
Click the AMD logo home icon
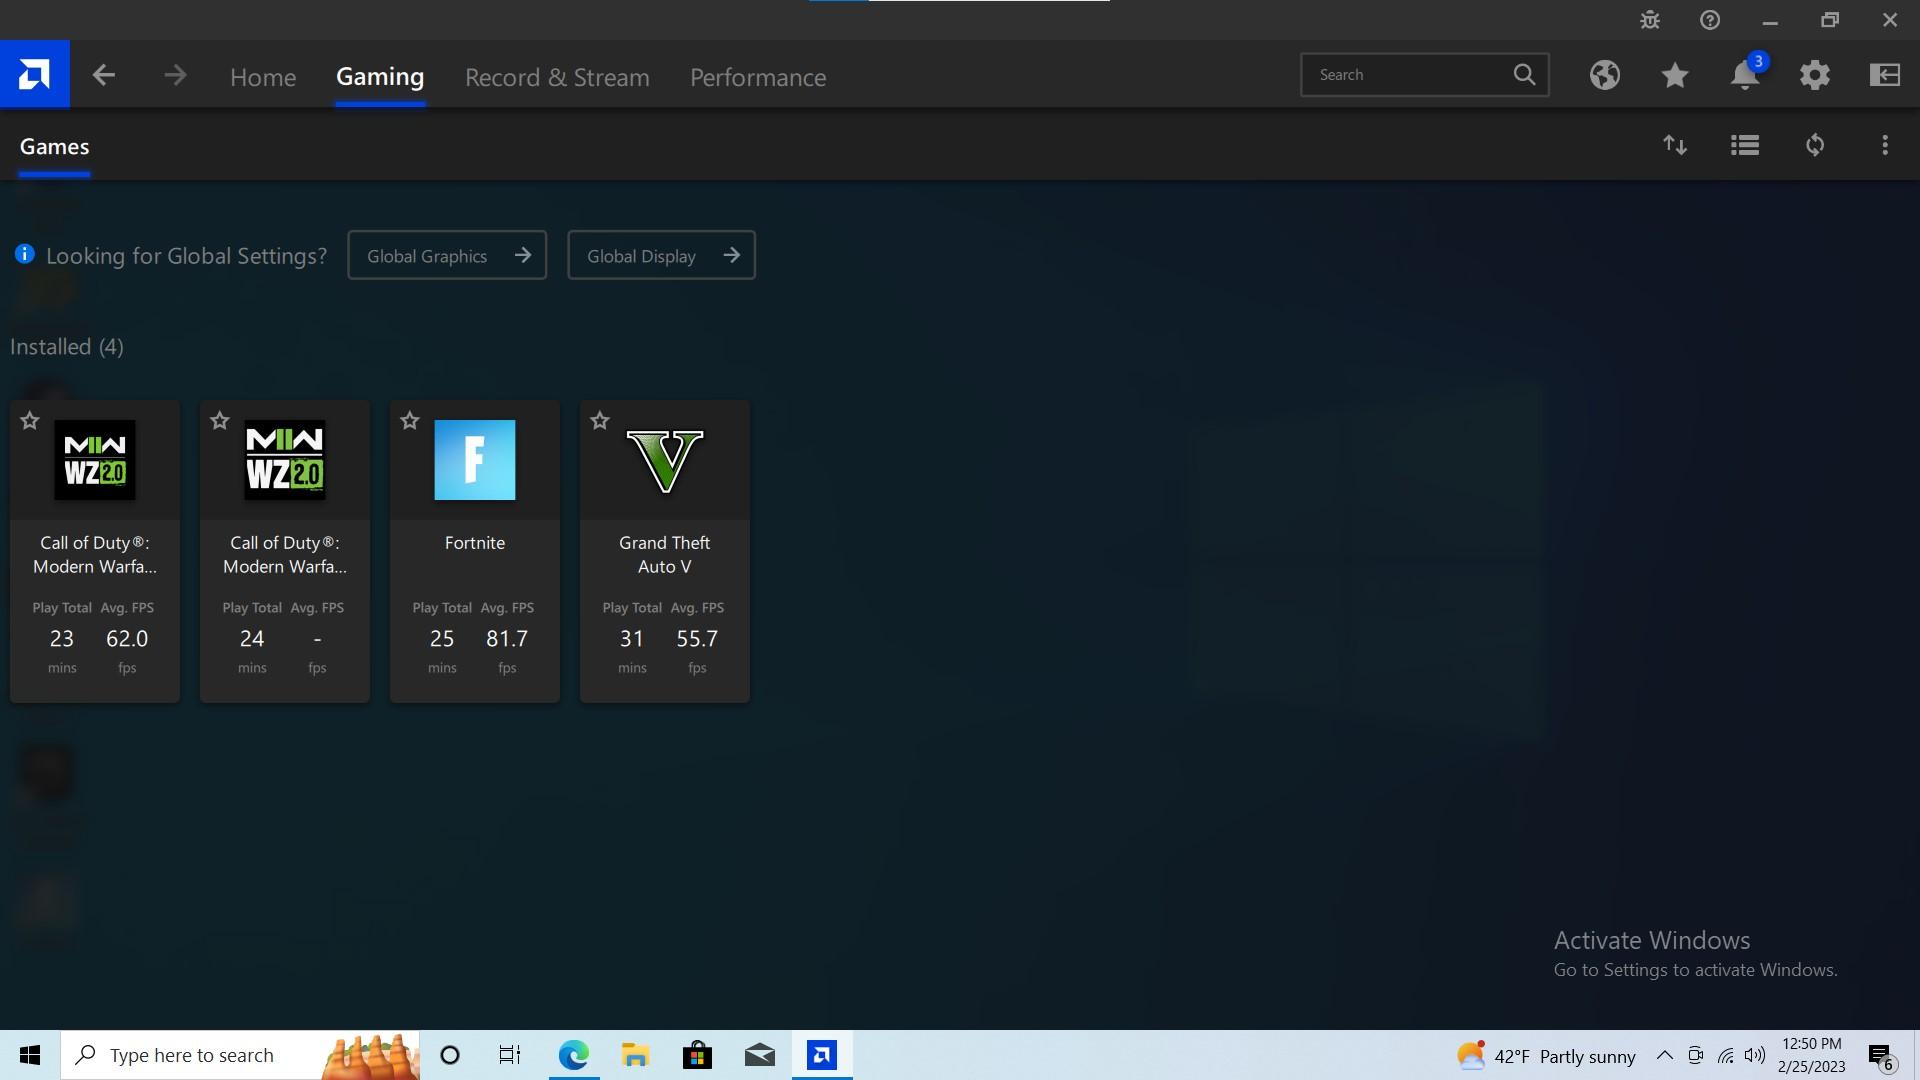pyautogui.click(x=35, y=74)
